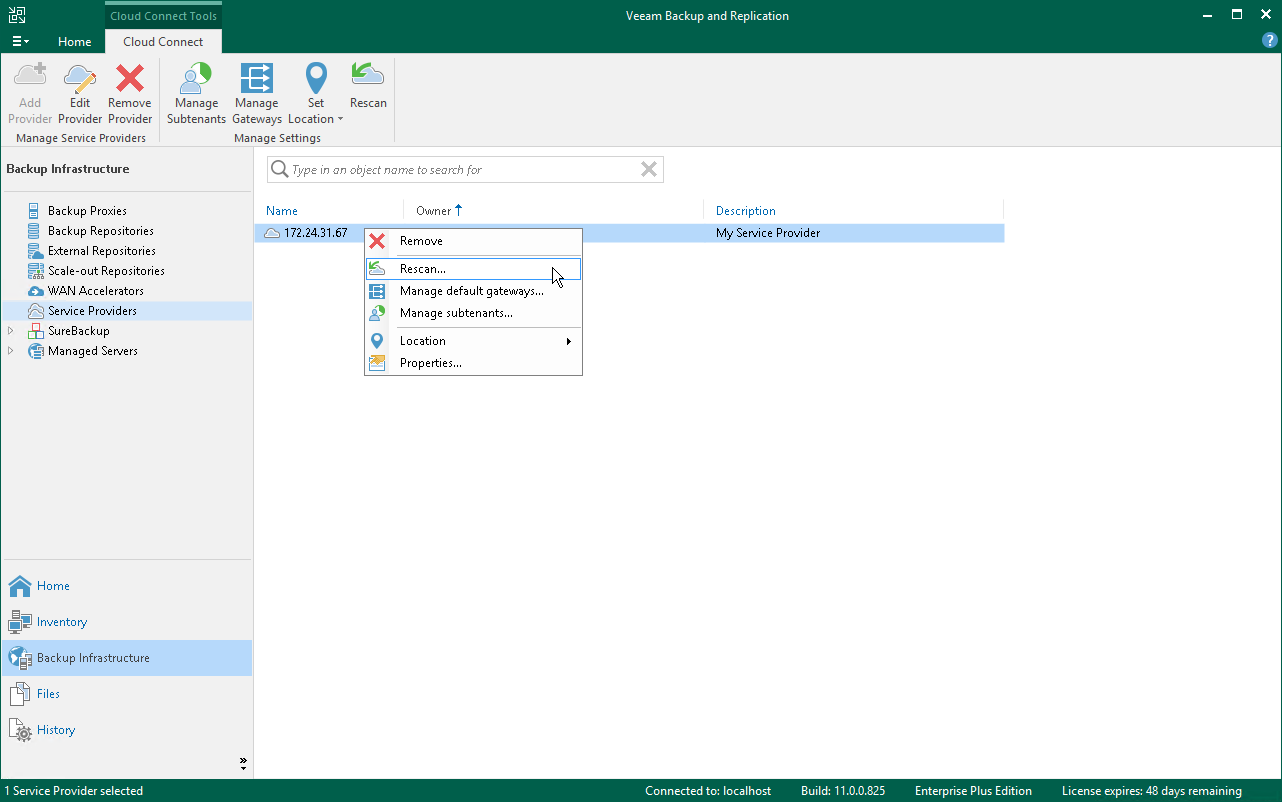Choose Manage default gateways... in context menu
This screenshot has width=1282, height=802.
point(473,291)
